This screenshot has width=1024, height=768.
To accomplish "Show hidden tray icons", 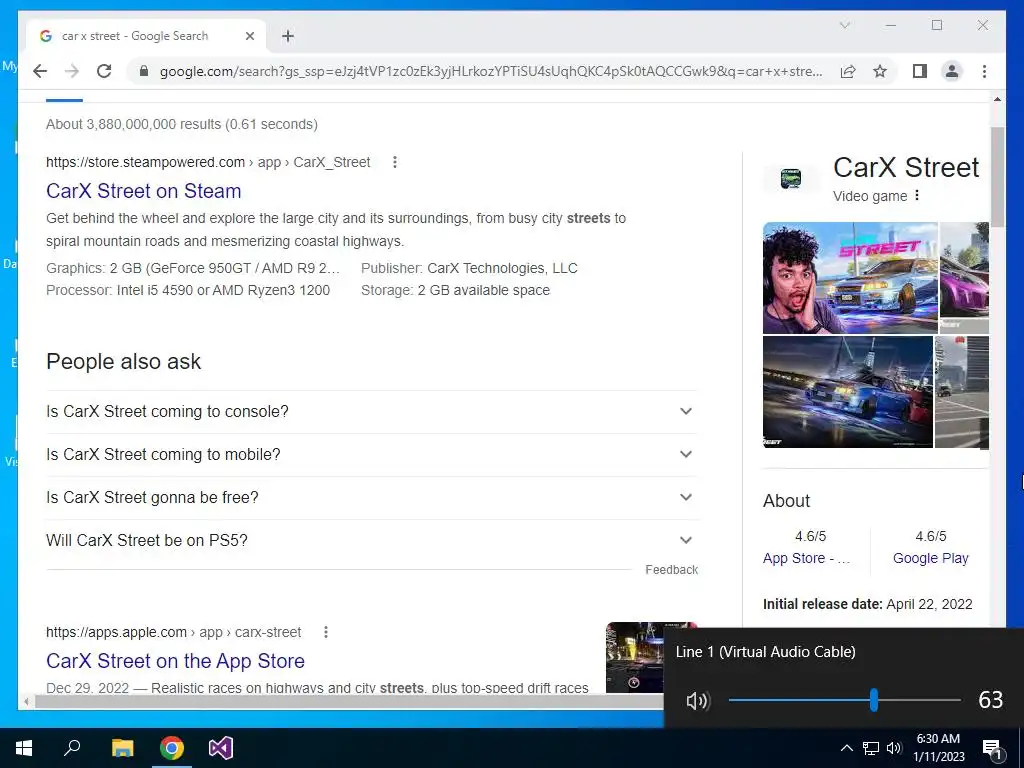I will pos(846,748).
